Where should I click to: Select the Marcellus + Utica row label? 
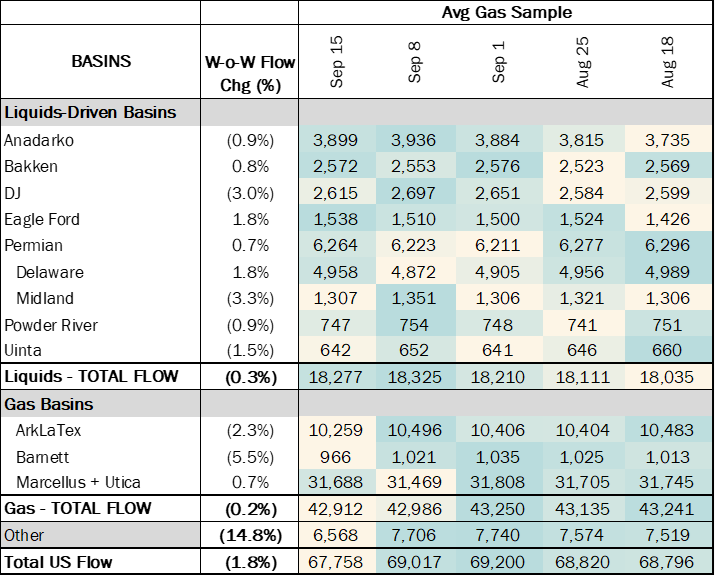tap(78, 482)
